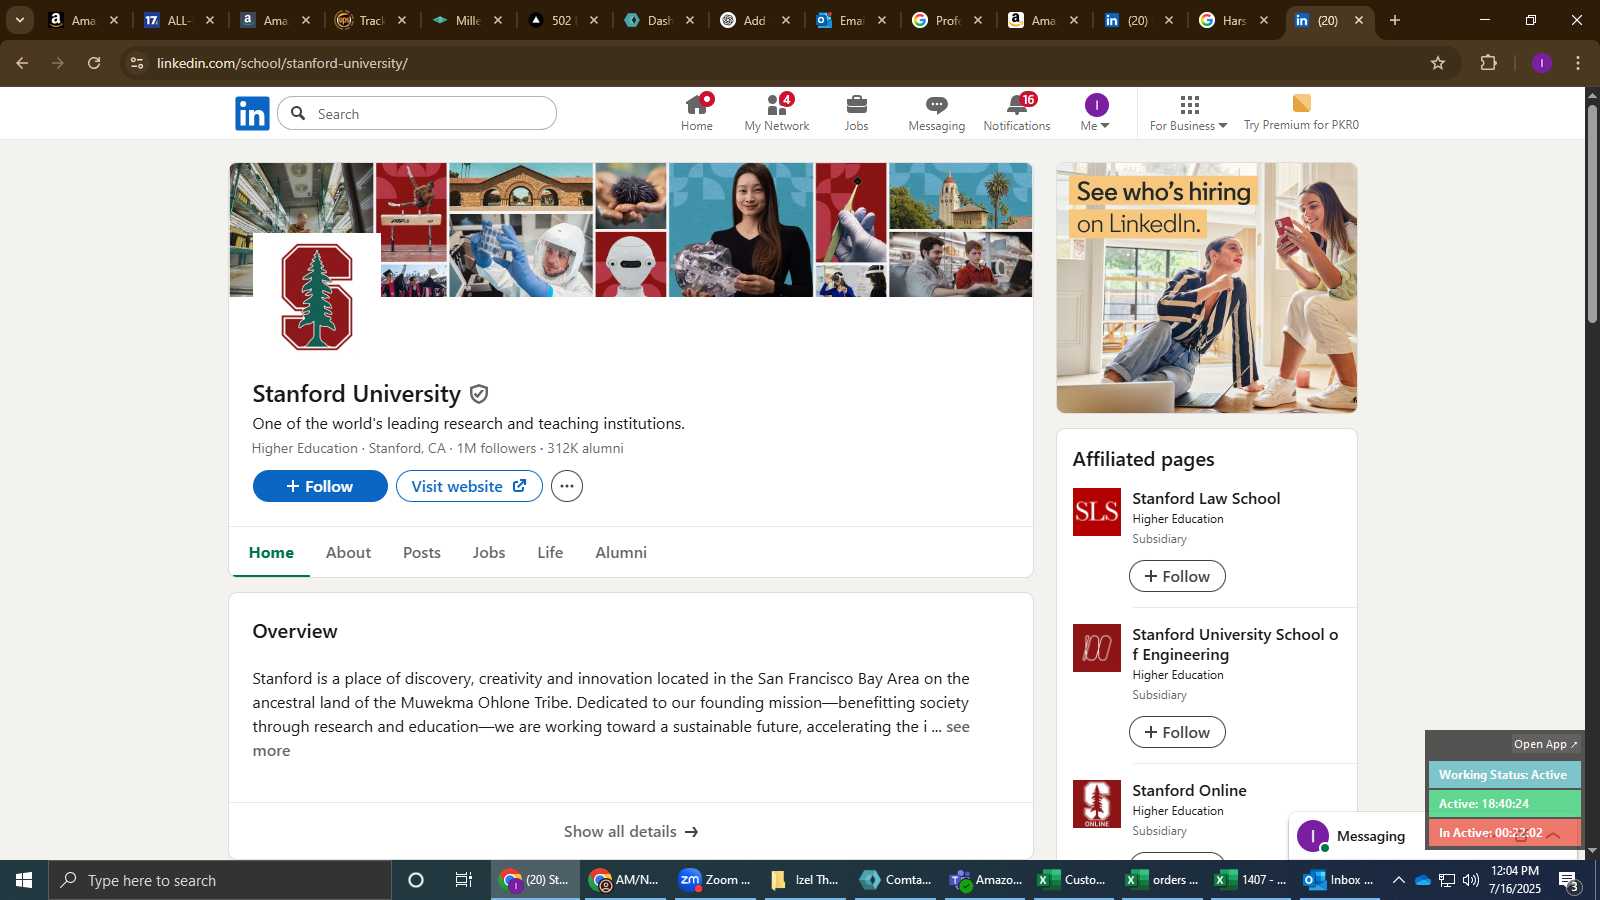1600x900 pixels.
Task: Open the three-dot more options menu
Action: click(x=567, y=486)
